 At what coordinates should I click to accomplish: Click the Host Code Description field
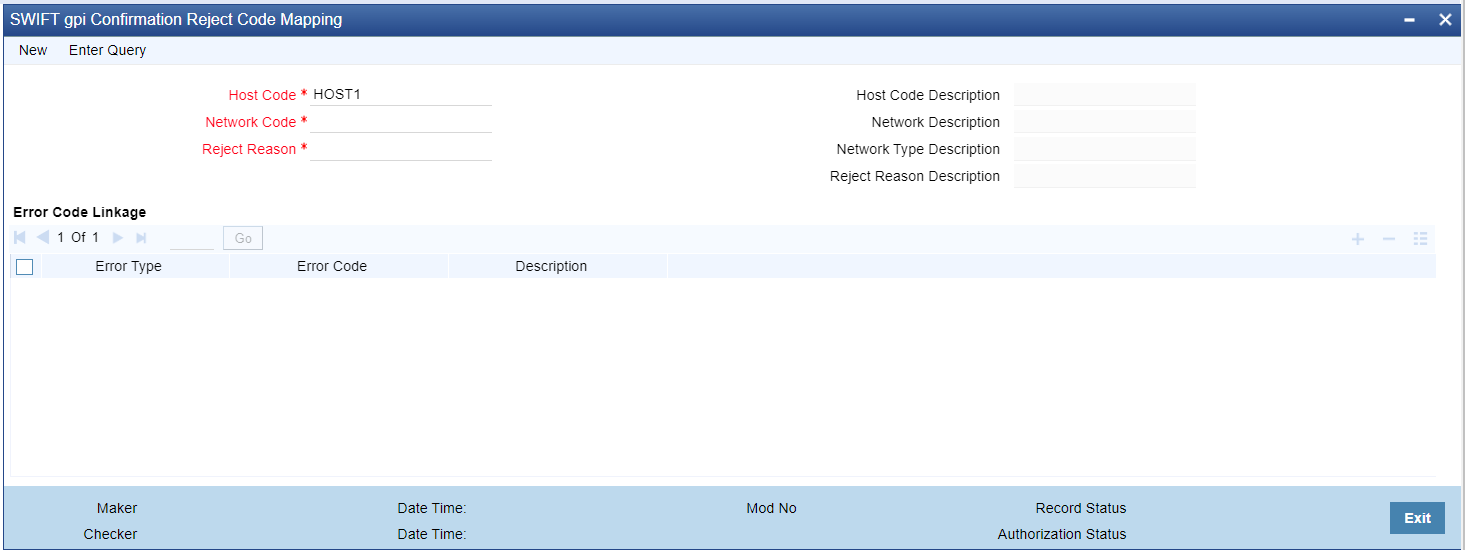point(1105,95)
